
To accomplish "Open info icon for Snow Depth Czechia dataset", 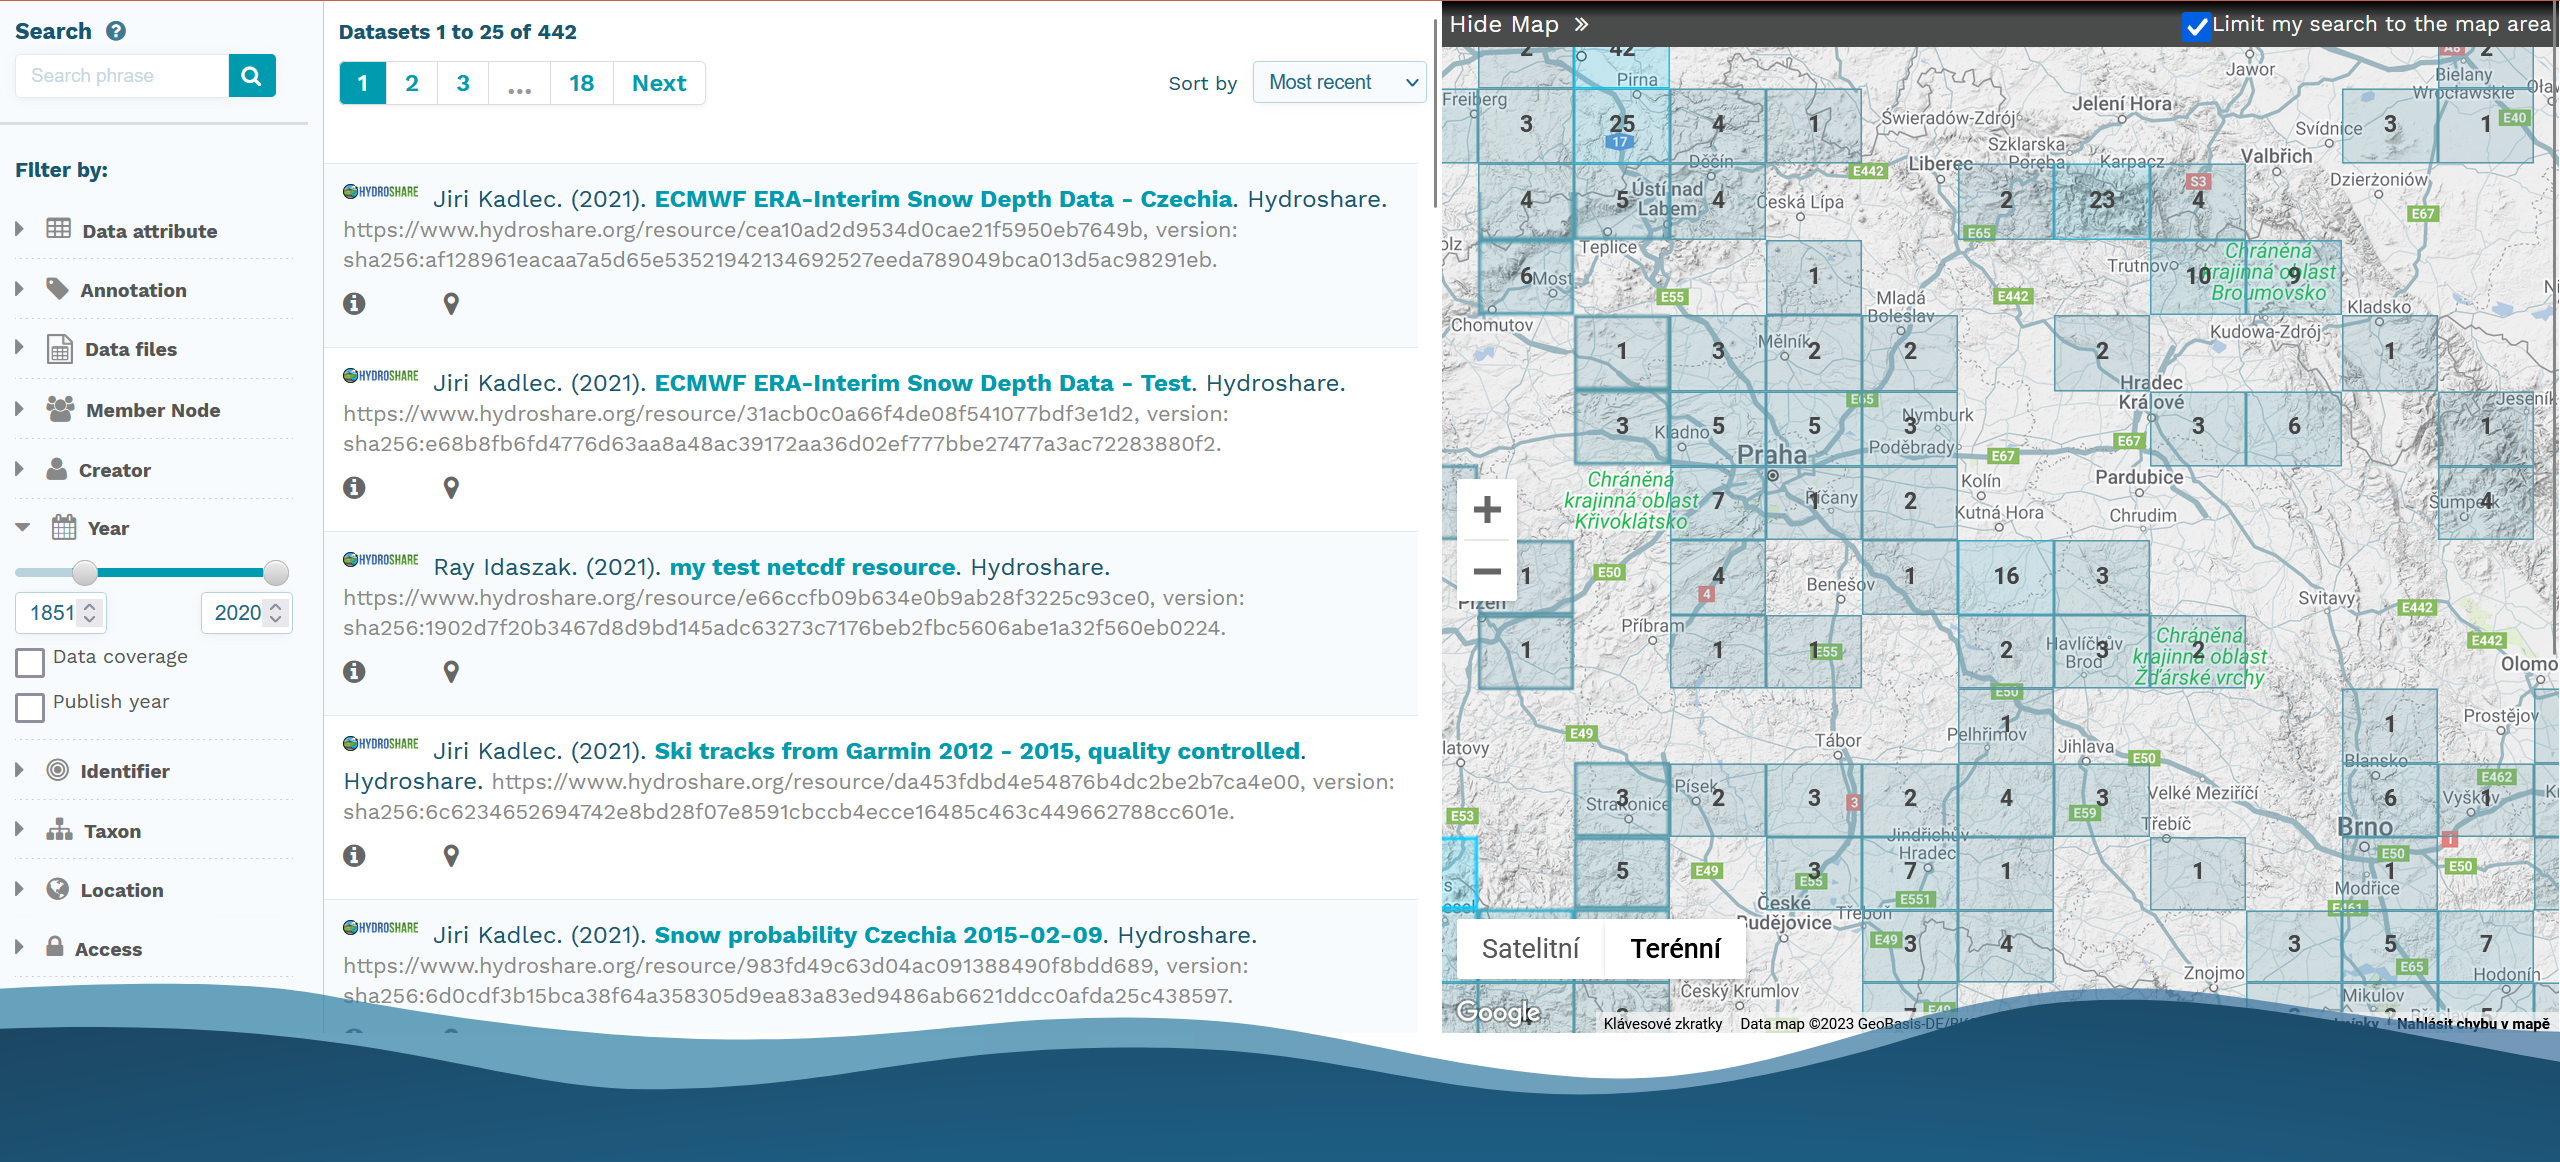I will [354, 303].
